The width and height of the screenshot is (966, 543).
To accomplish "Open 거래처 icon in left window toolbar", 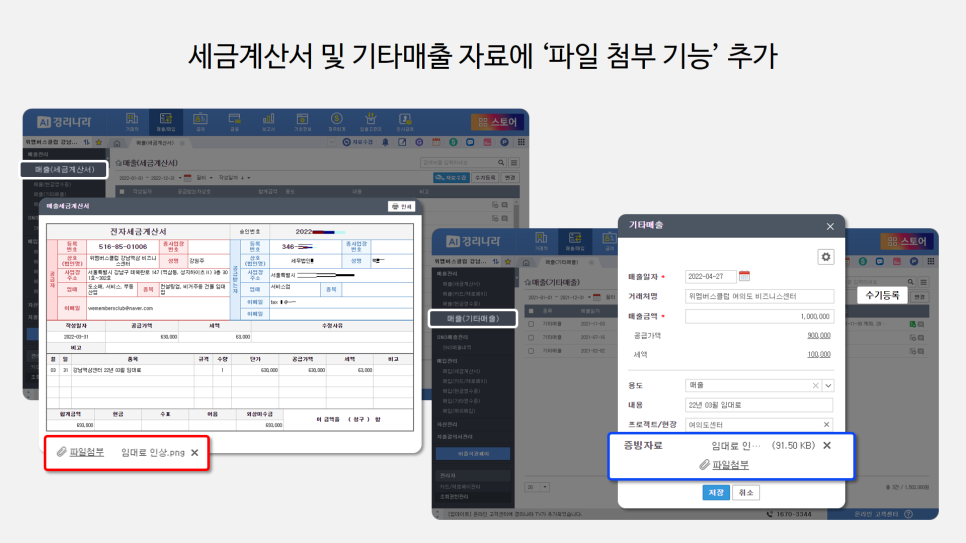I will click(132, 122).
